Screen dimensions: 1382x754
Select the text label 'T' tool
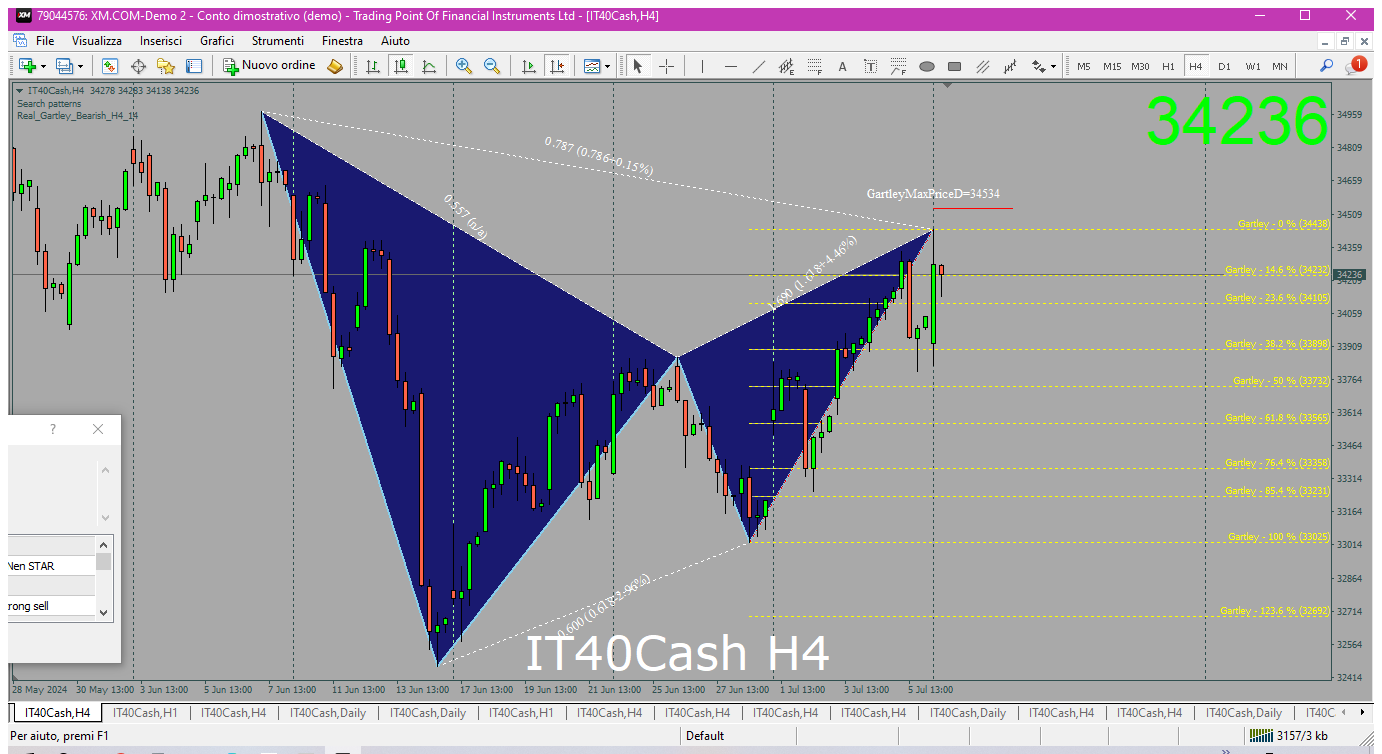coord(871,66)
